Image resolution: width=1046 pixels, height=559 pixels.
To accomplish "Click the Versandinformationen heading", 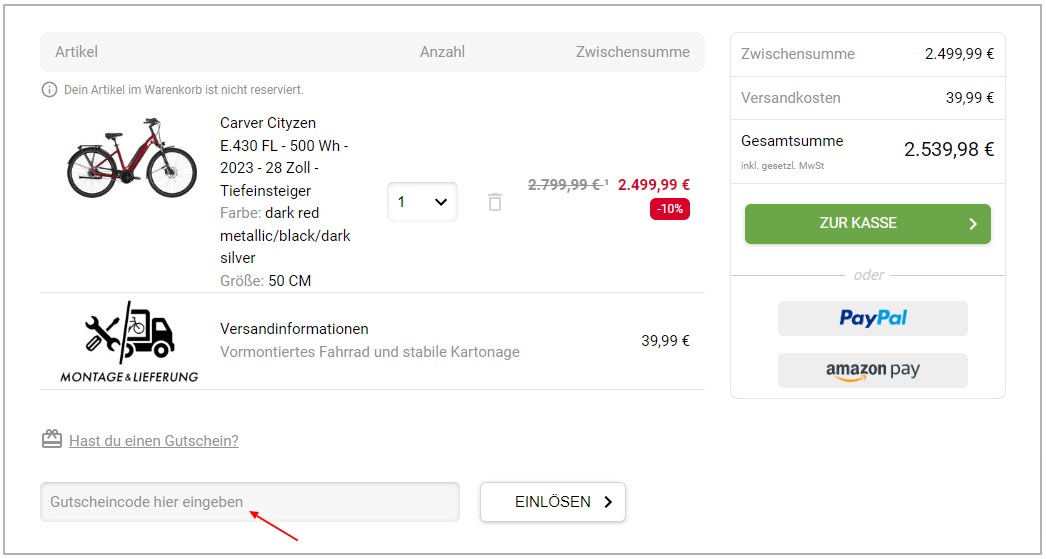I will (294, 329).
